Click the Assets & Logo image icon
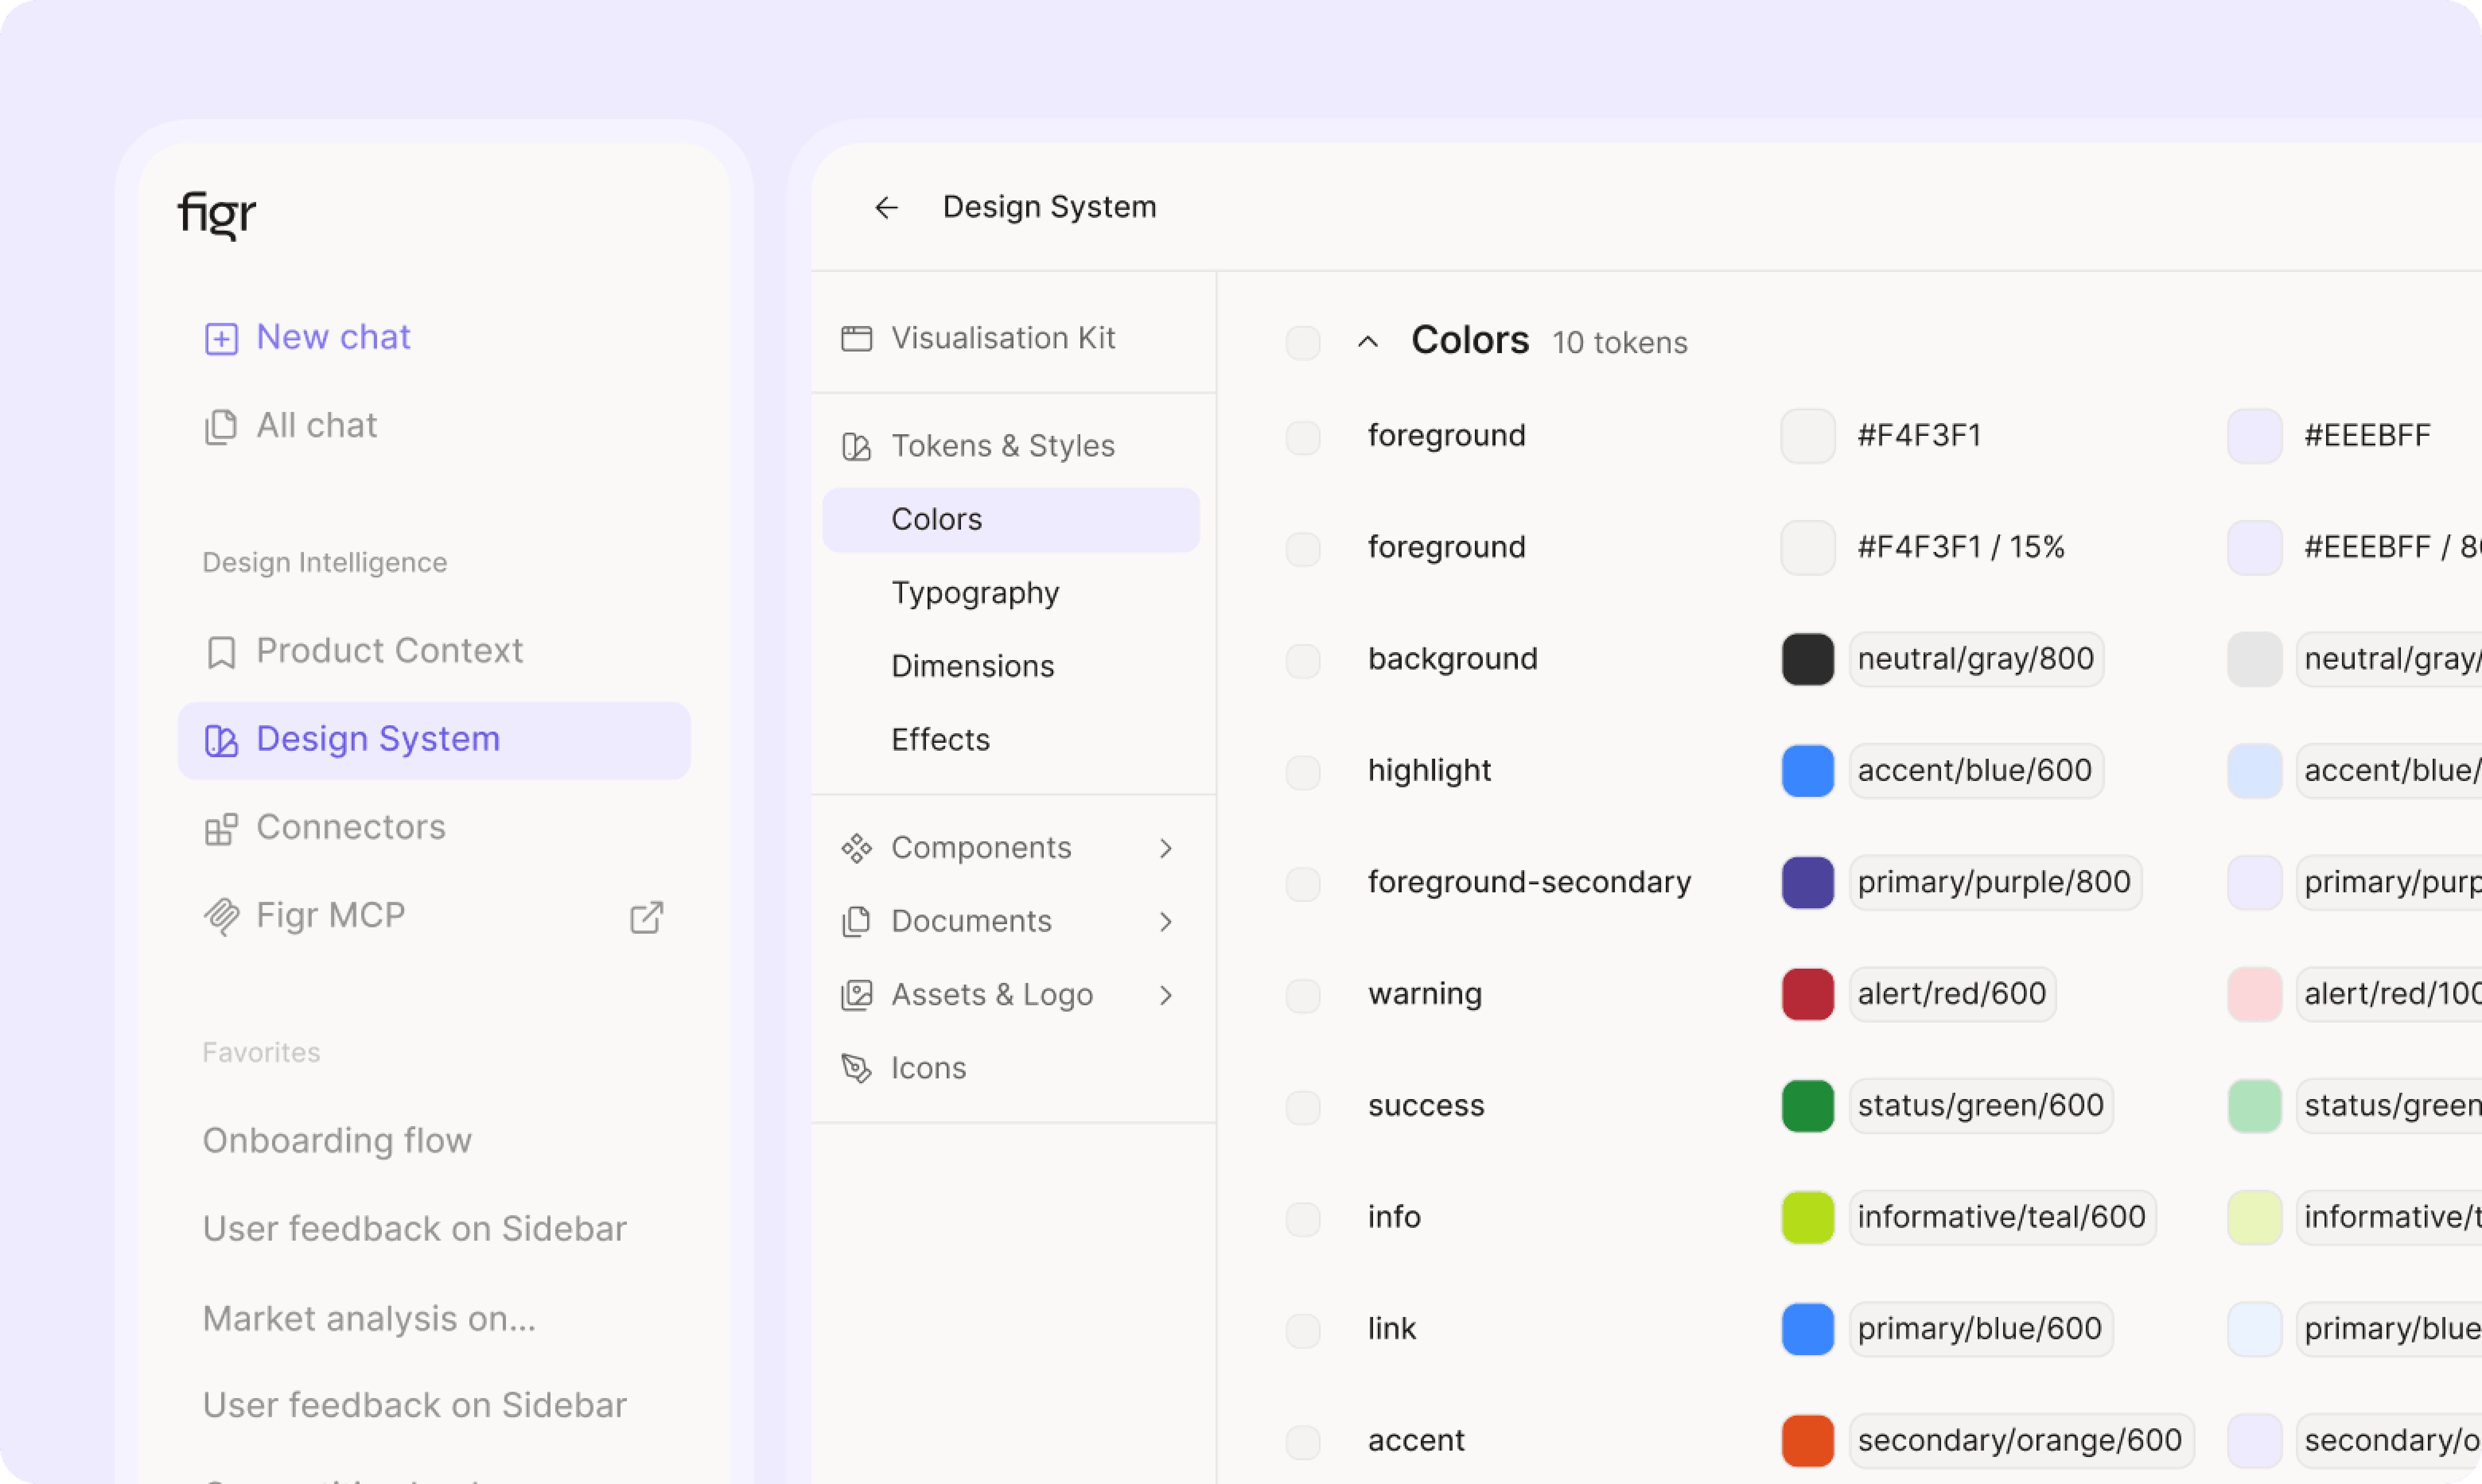 pos(856,995)
